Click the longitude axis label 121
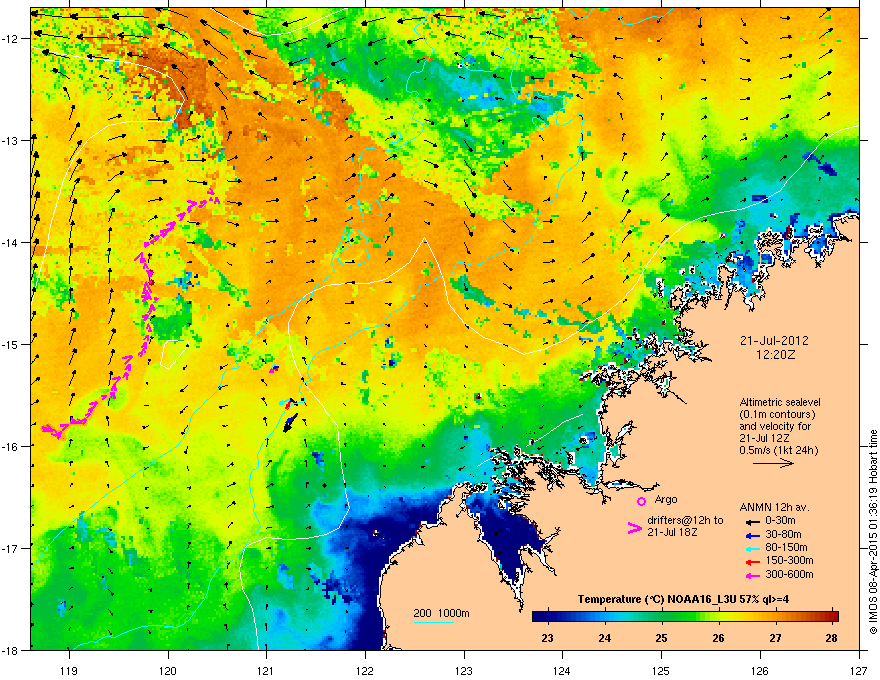This screenshot has height=680, width=880. tap(266, 670)
